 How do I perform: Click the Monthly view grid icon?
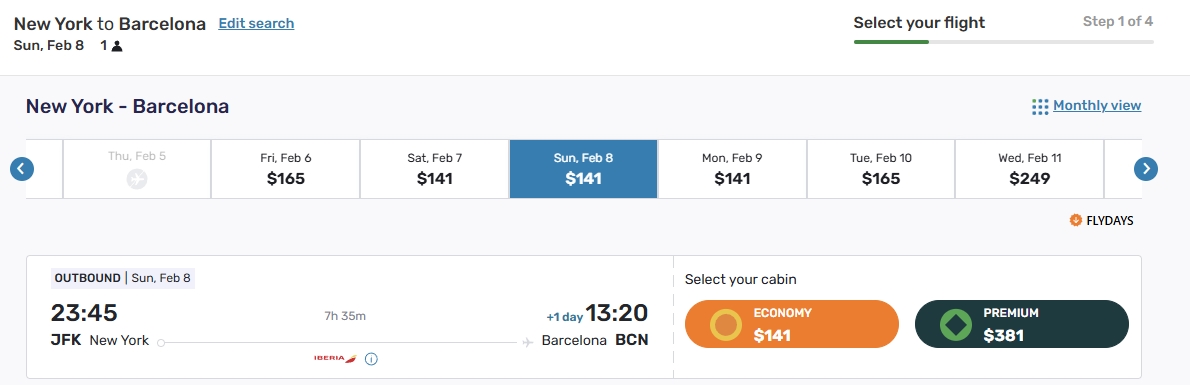(1040, 106)
